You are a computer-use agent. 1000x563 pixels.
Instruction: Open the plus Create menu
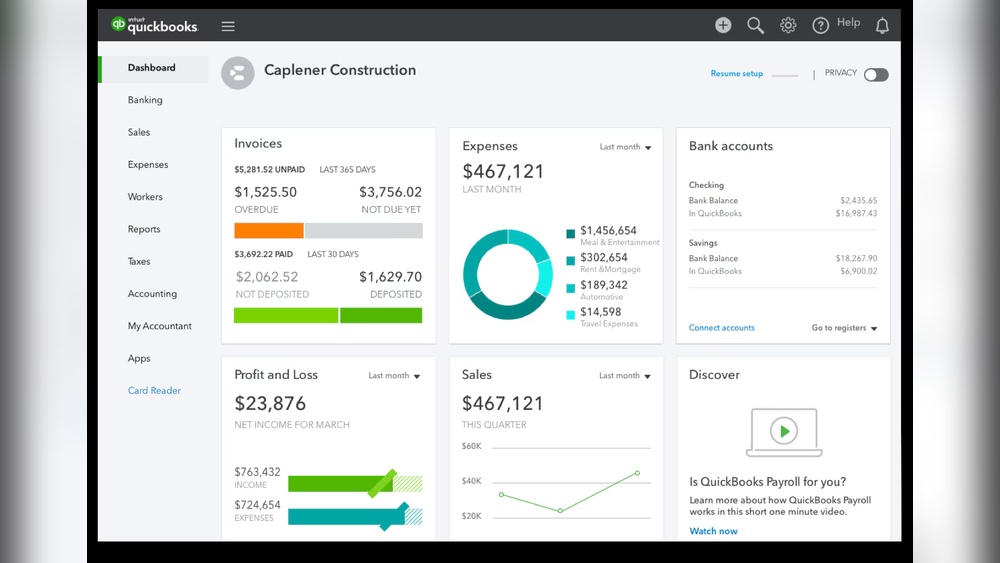tap(723, 25)
